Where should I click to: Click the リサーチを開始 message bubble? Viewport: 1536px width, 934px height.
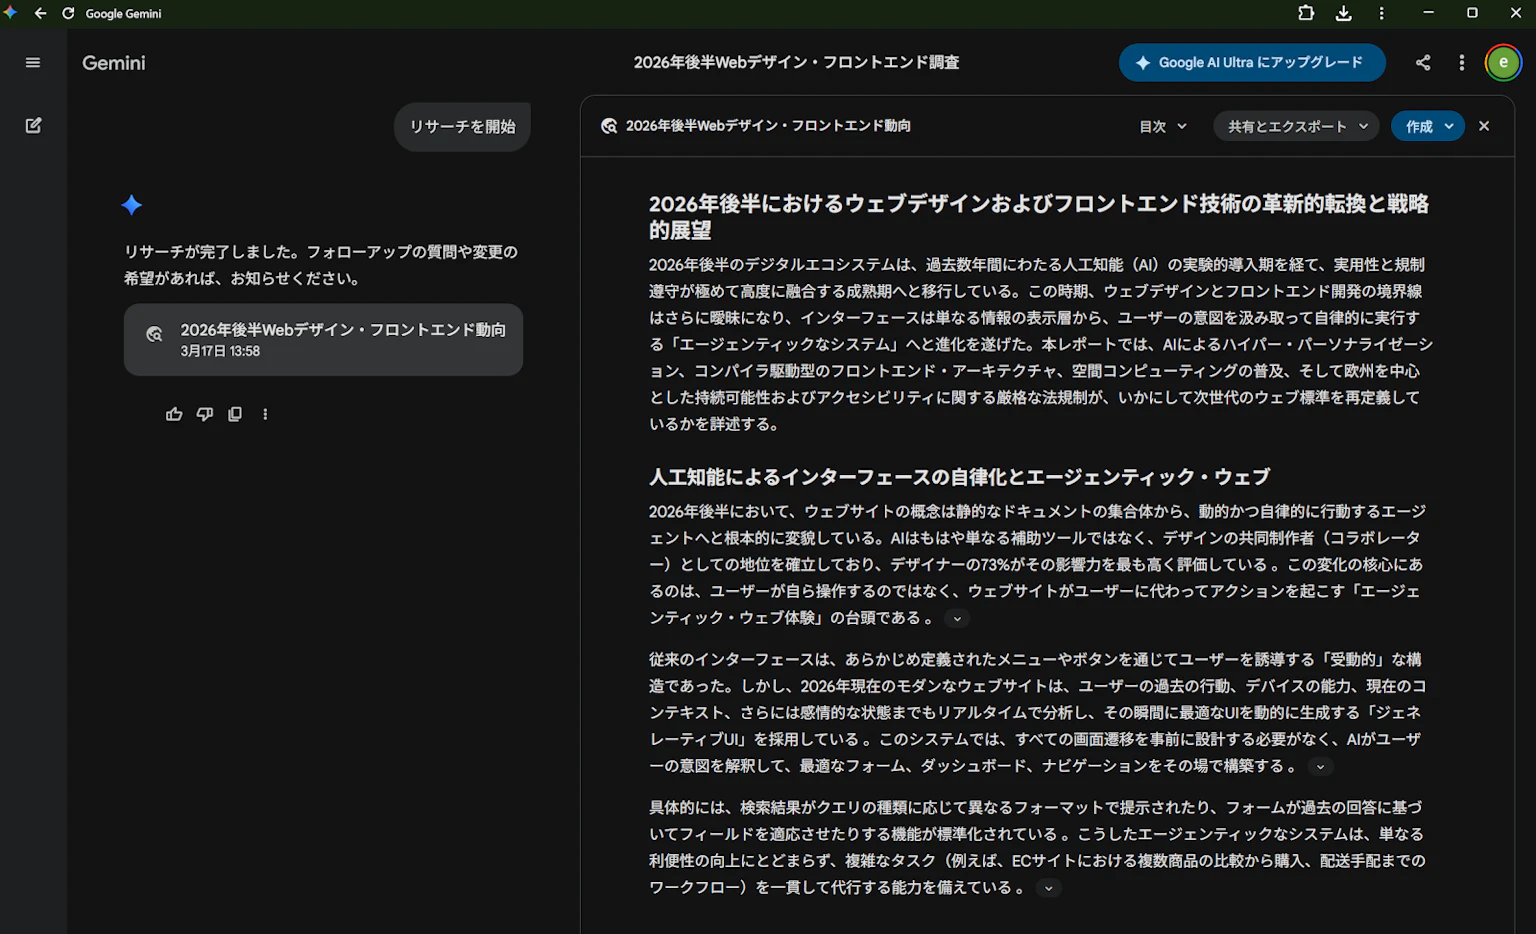pos(462,127)
